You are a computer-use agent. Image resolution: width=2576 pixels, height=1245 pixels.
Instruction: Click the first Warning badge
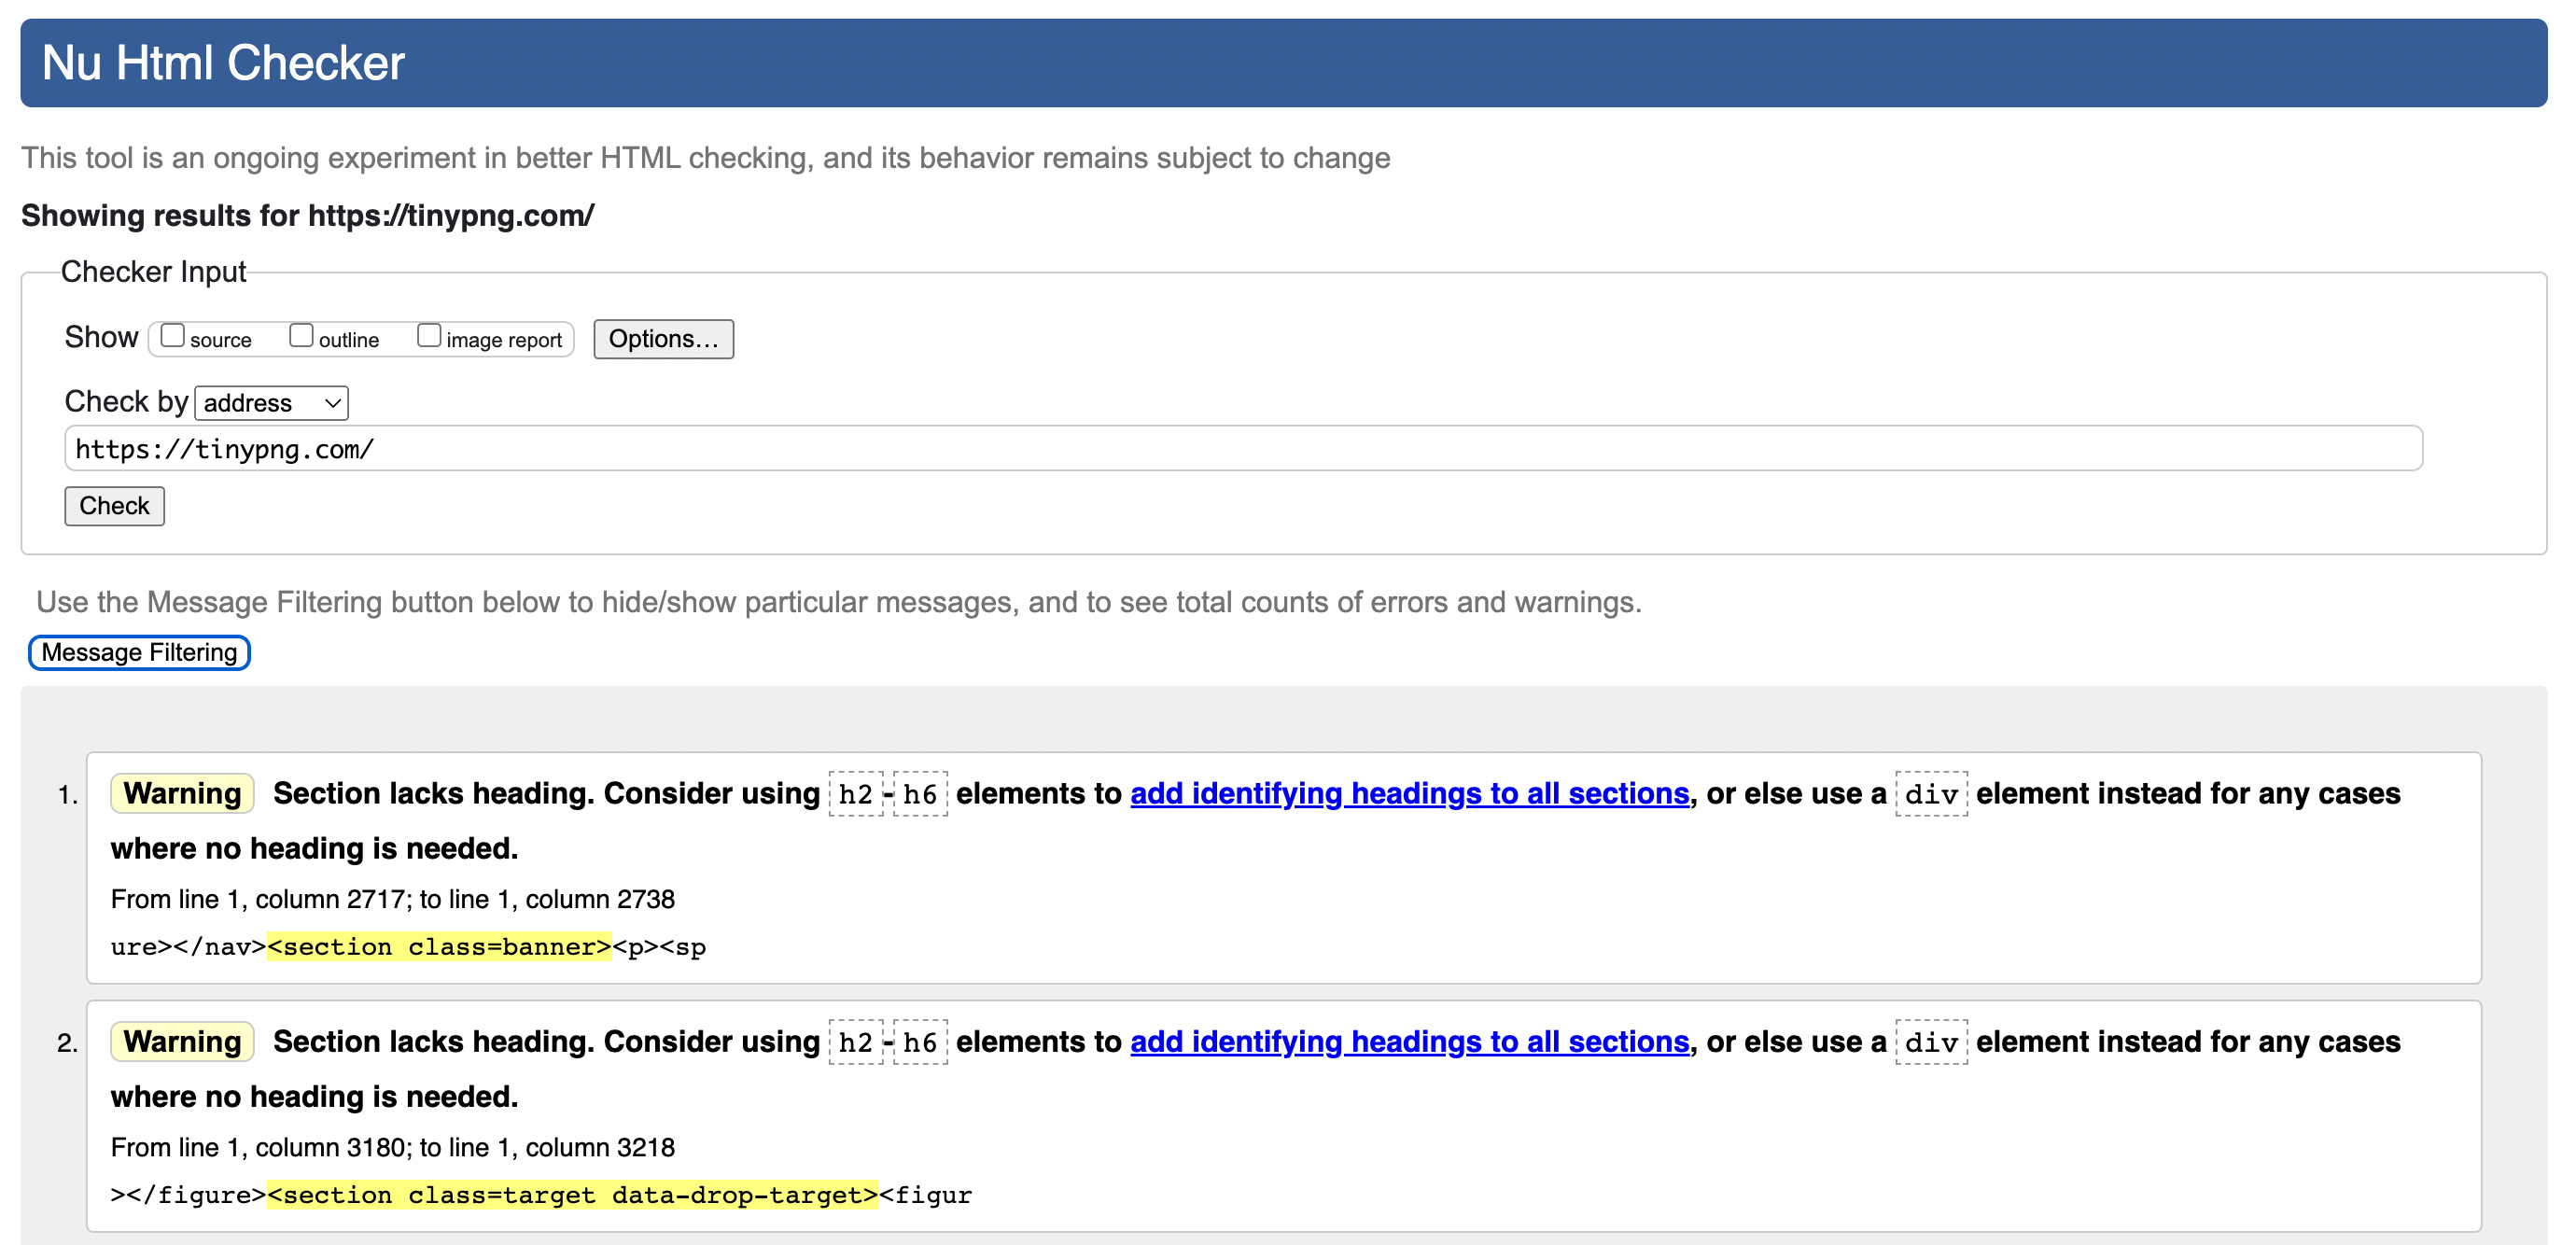[x=182, y=794]
